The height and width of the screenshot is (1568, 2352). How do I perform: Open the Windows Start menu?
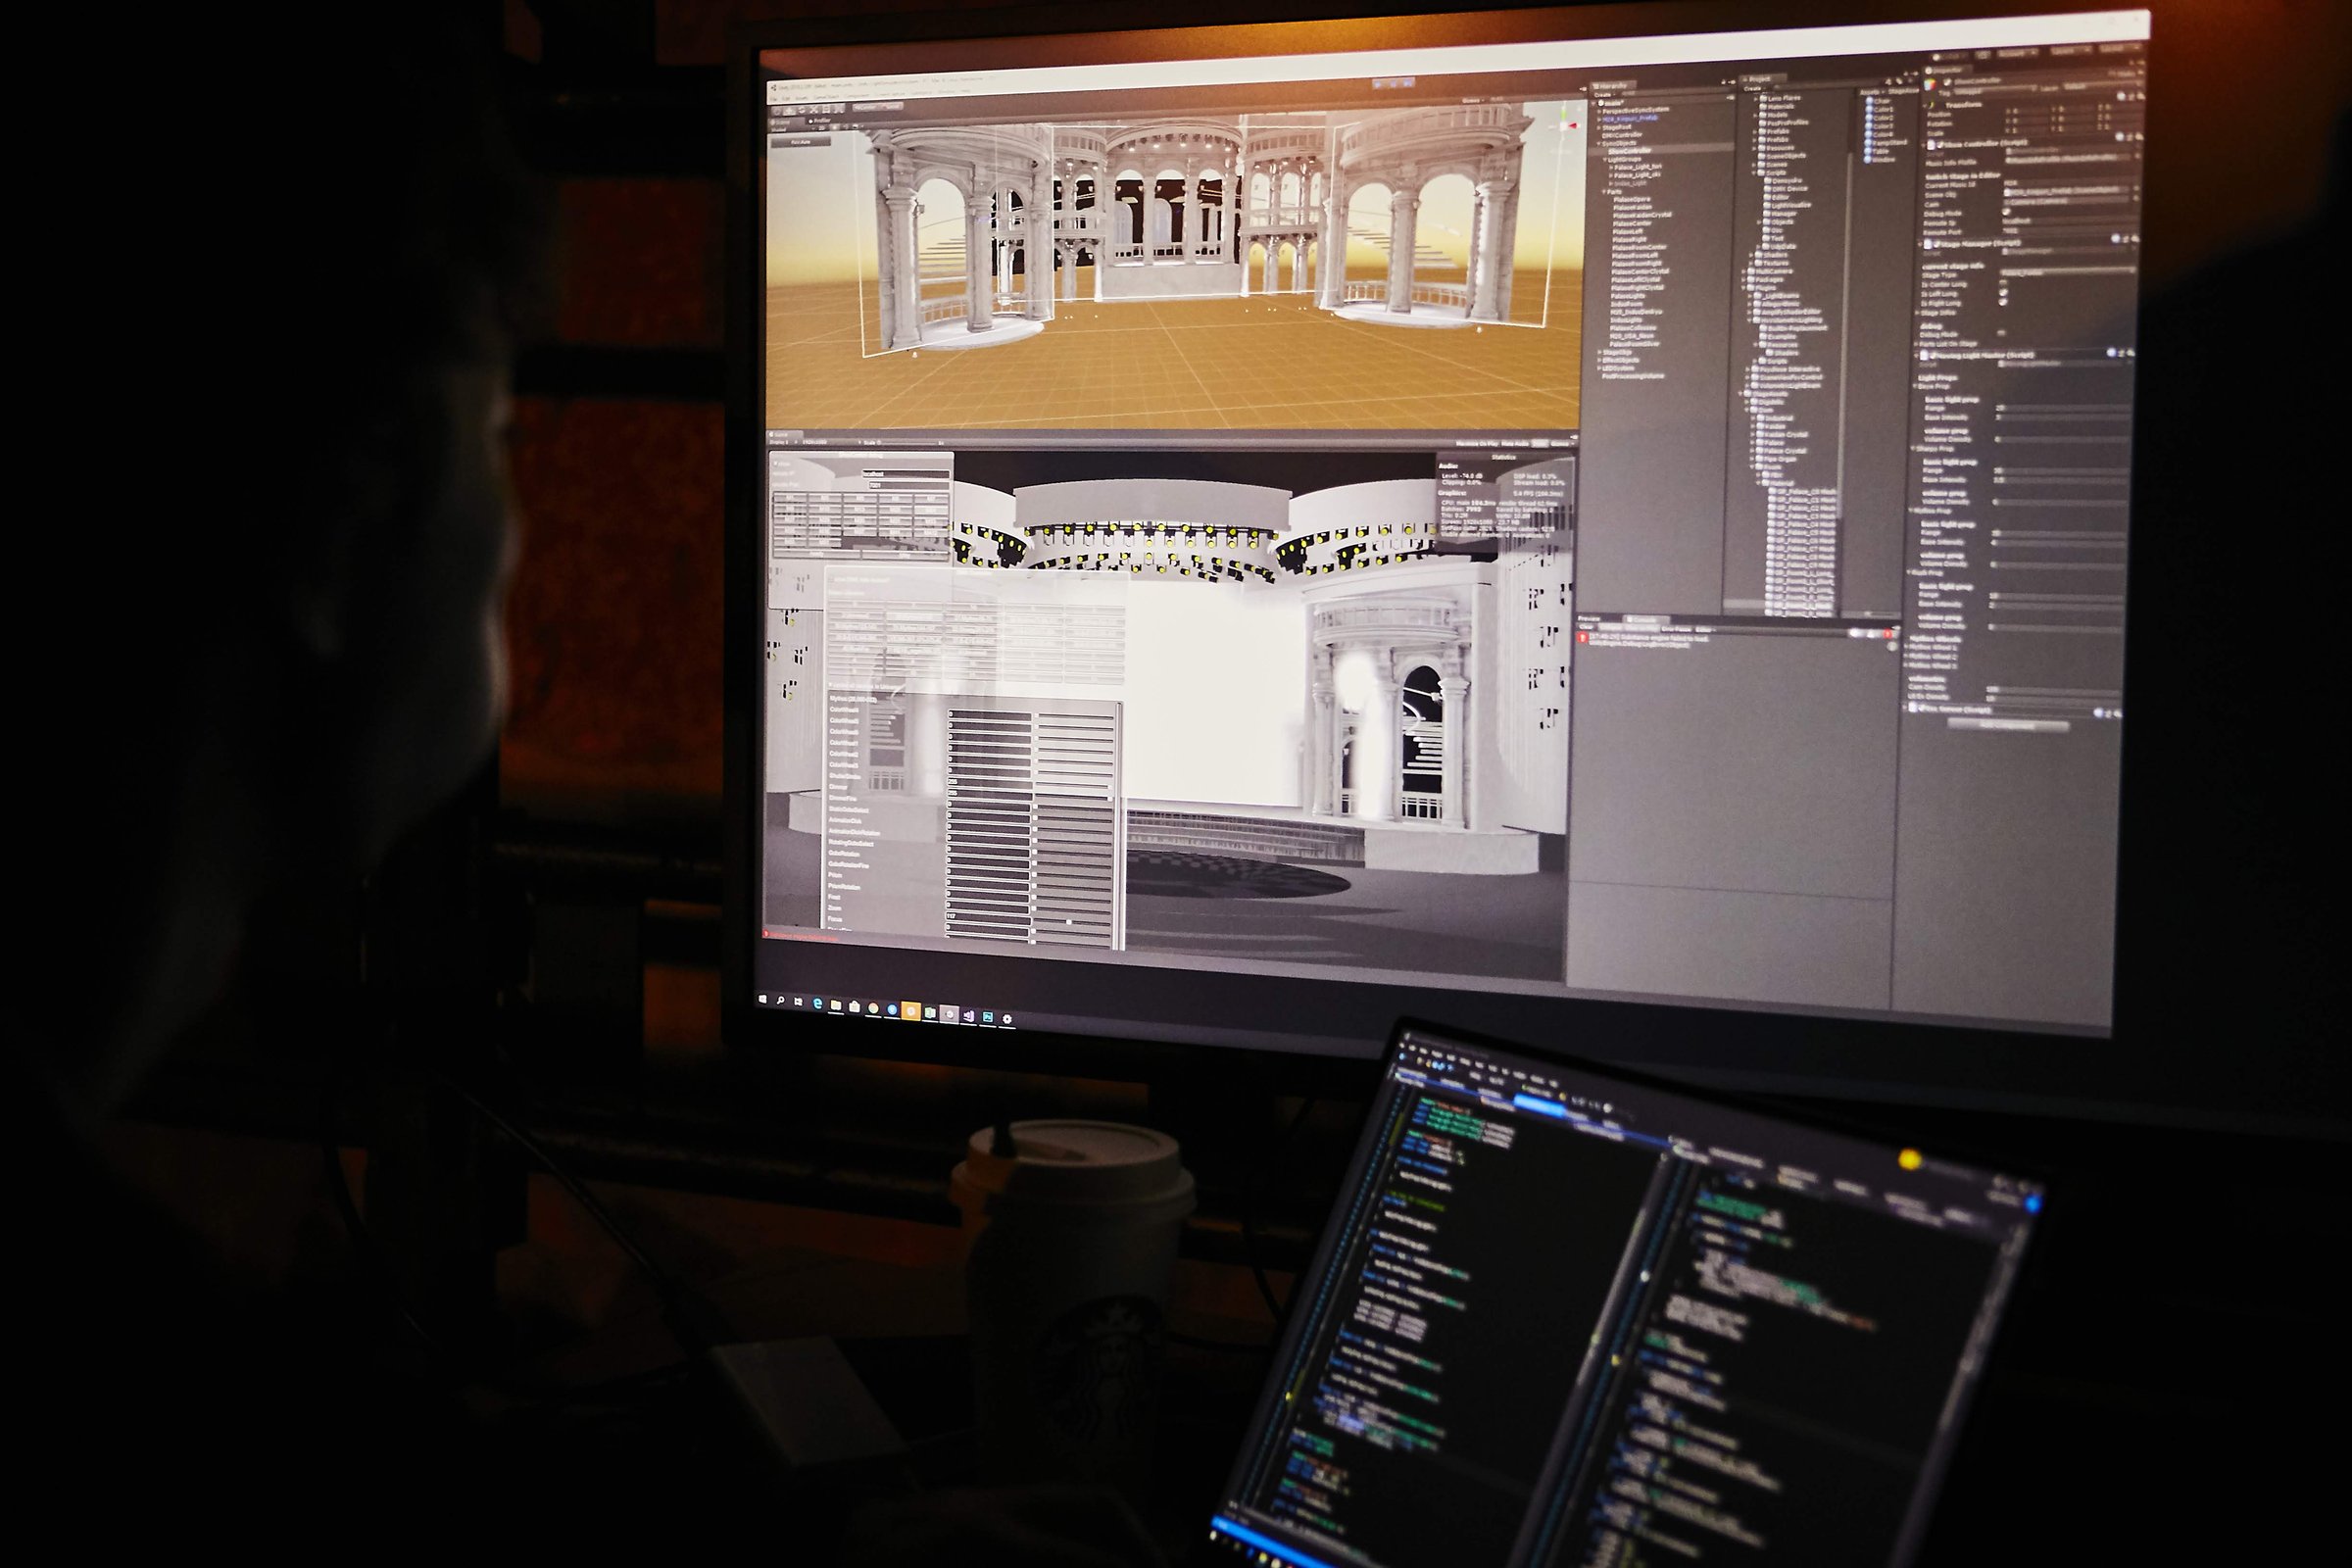click(763, 1000)
